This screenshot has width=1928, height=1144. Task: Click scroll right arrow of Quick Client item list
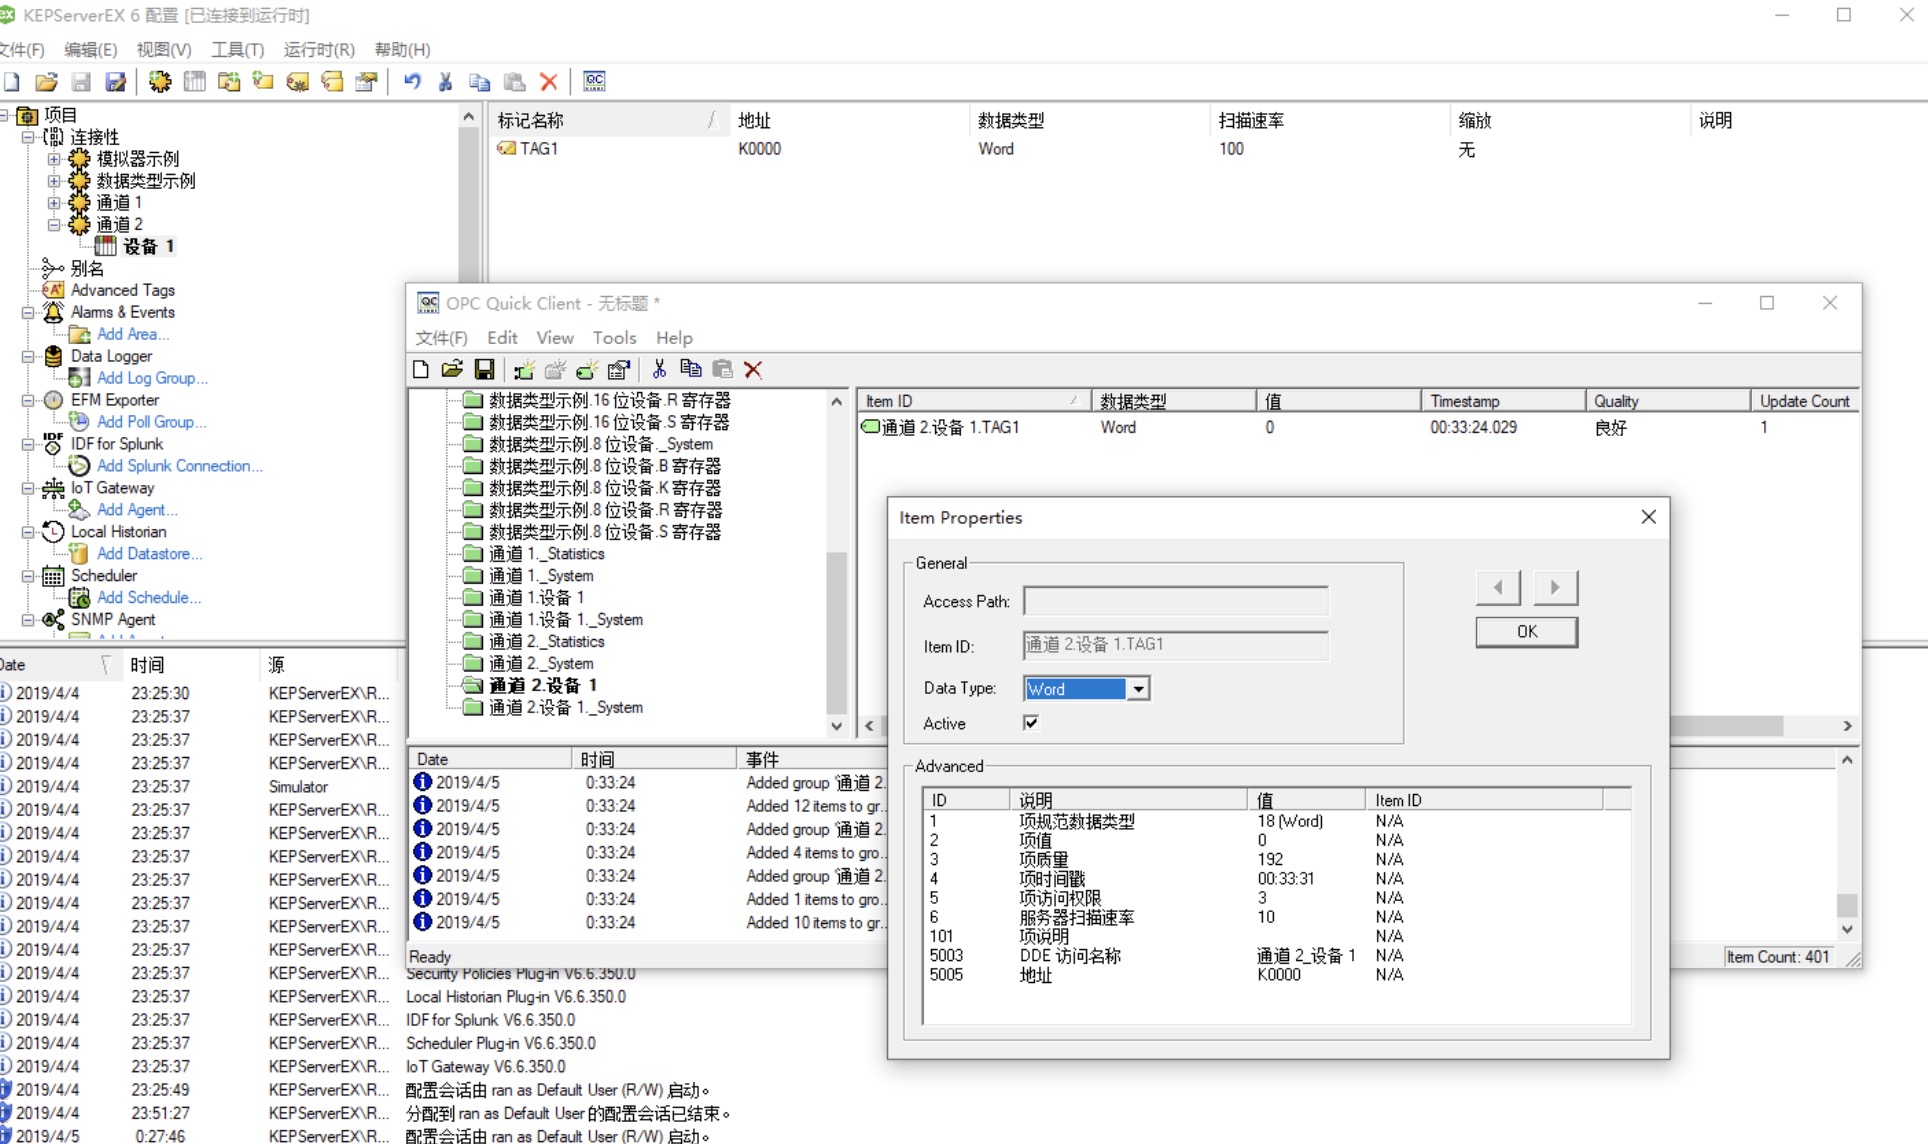tap(1847, 726)
